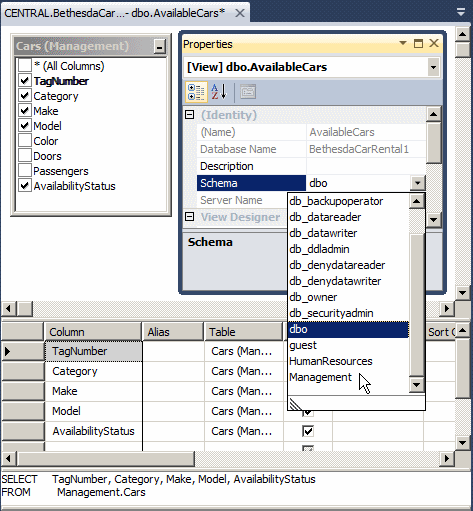The width and height of the screenshot is (473, 511).
Task: Open the active files list arrow
Action: pos(461,13)
